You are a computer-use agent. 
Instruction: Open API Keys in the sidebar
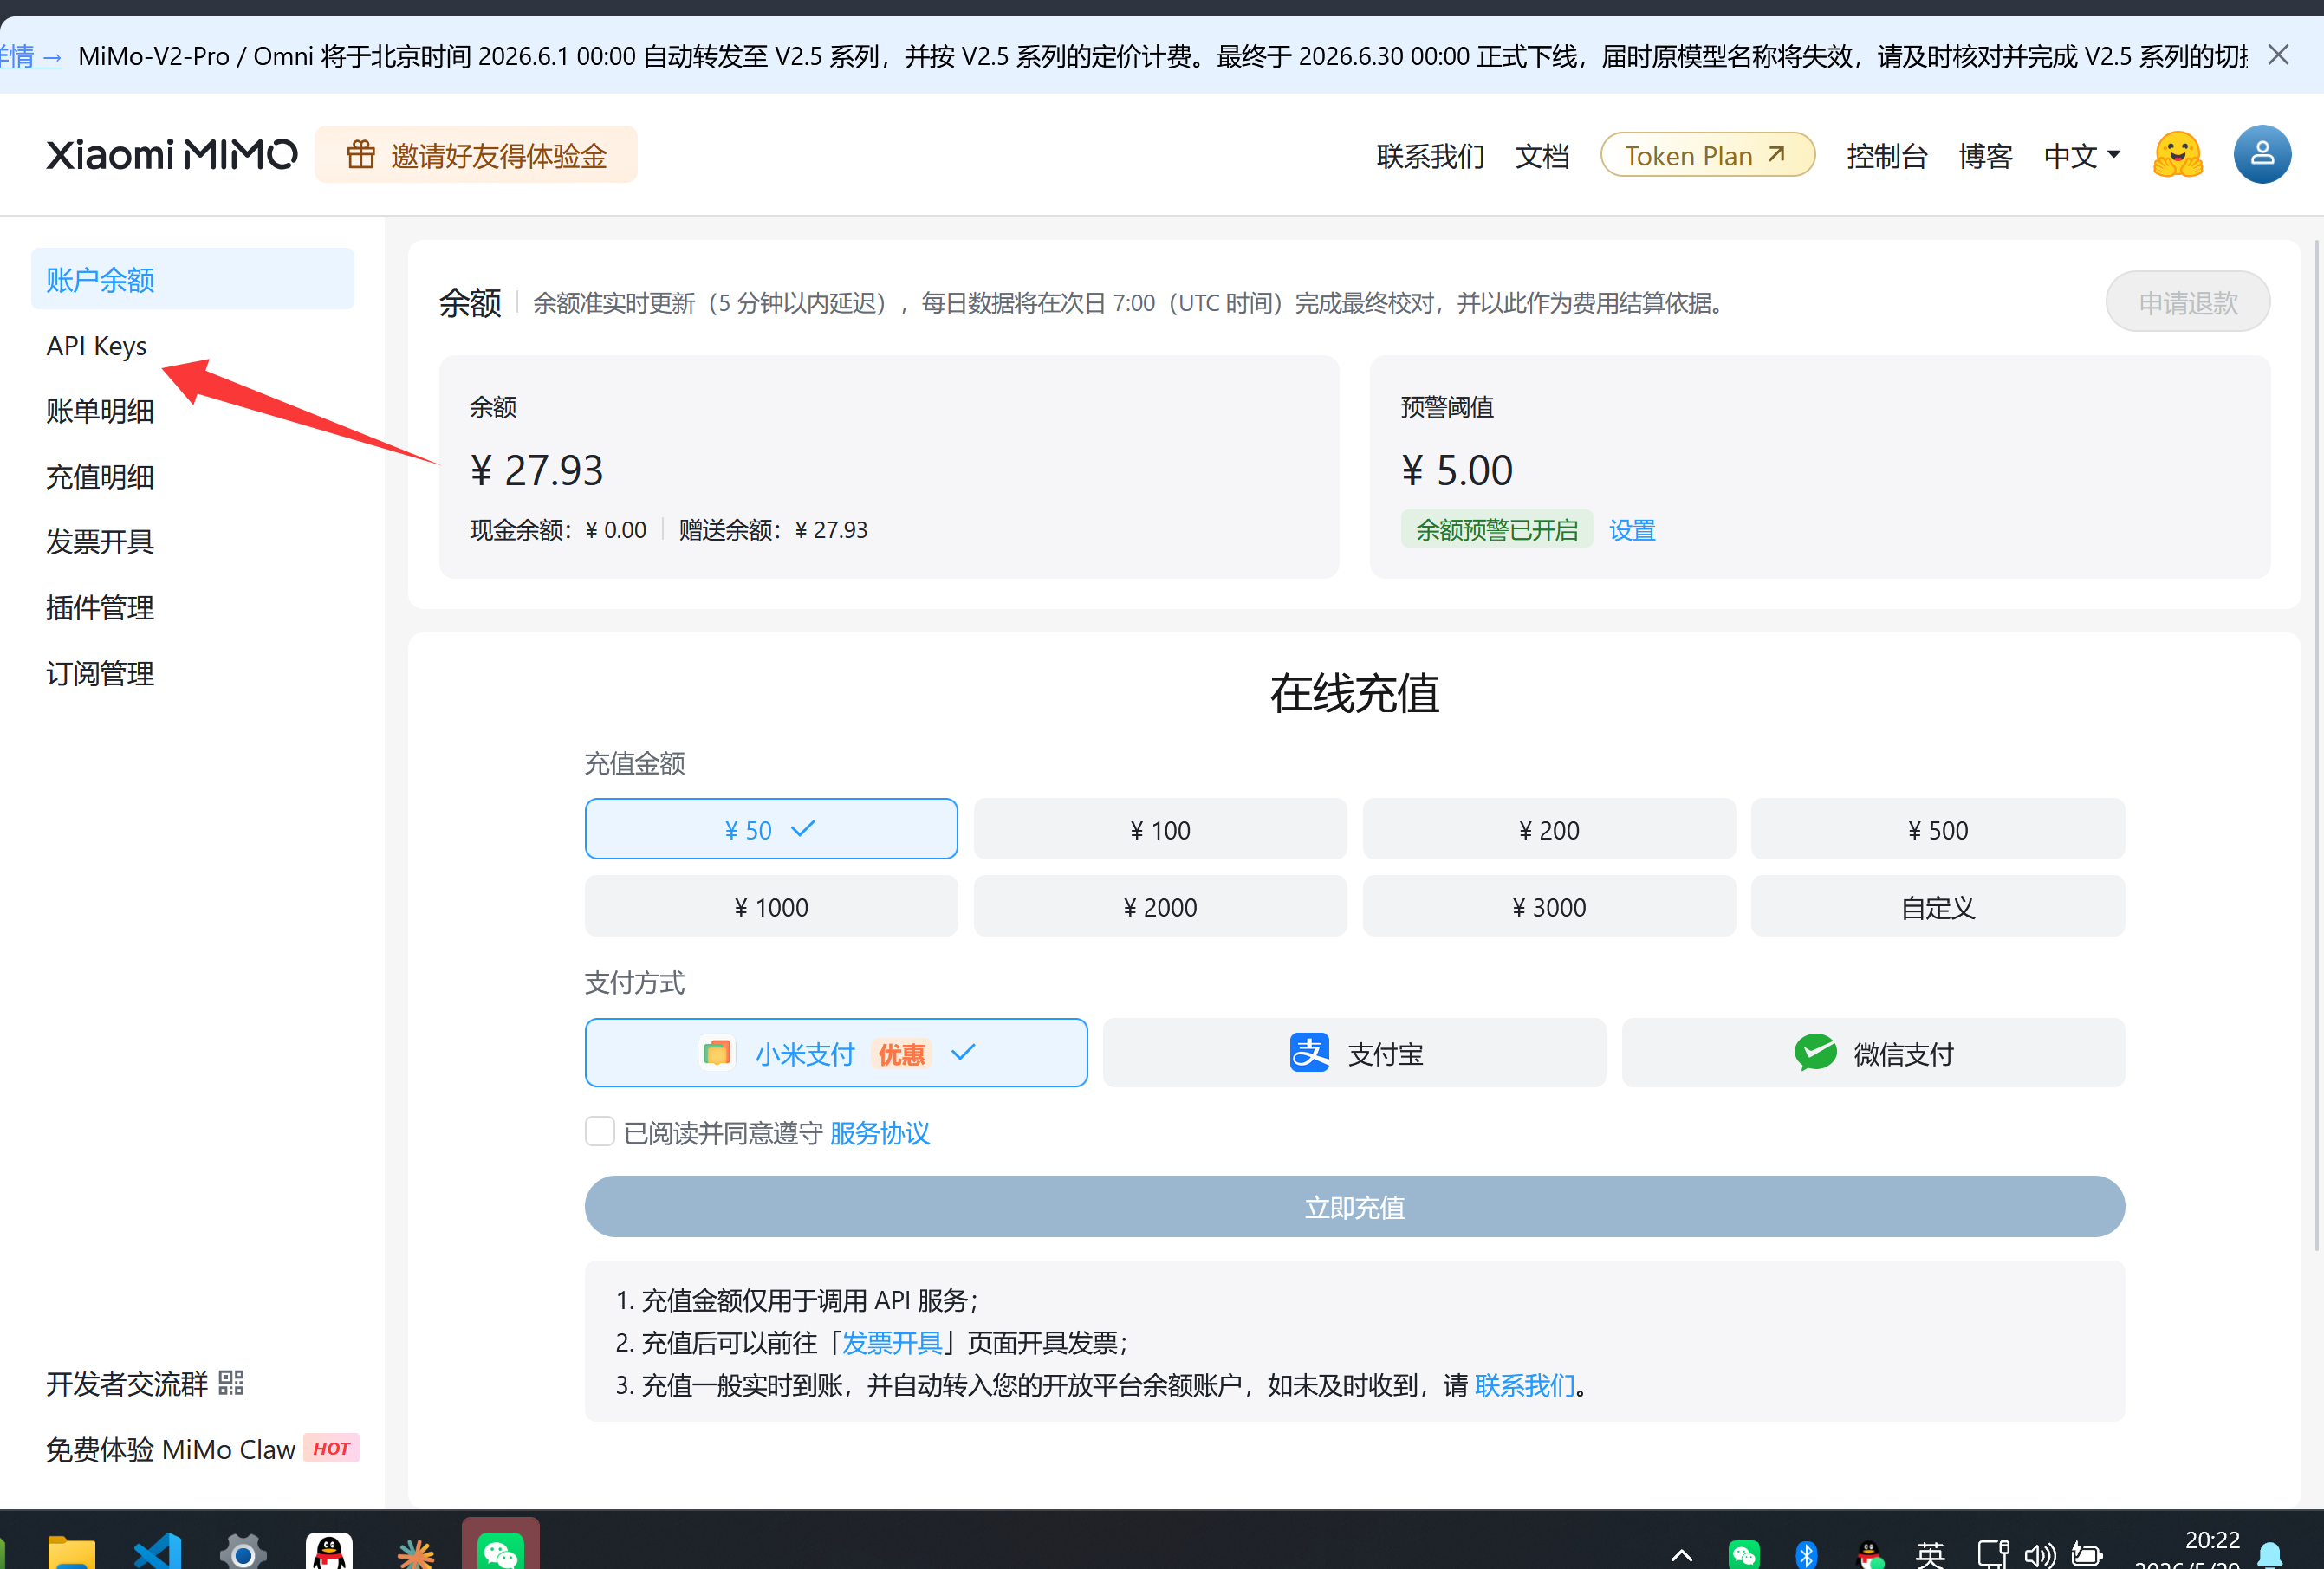click(x=96, y=346)
